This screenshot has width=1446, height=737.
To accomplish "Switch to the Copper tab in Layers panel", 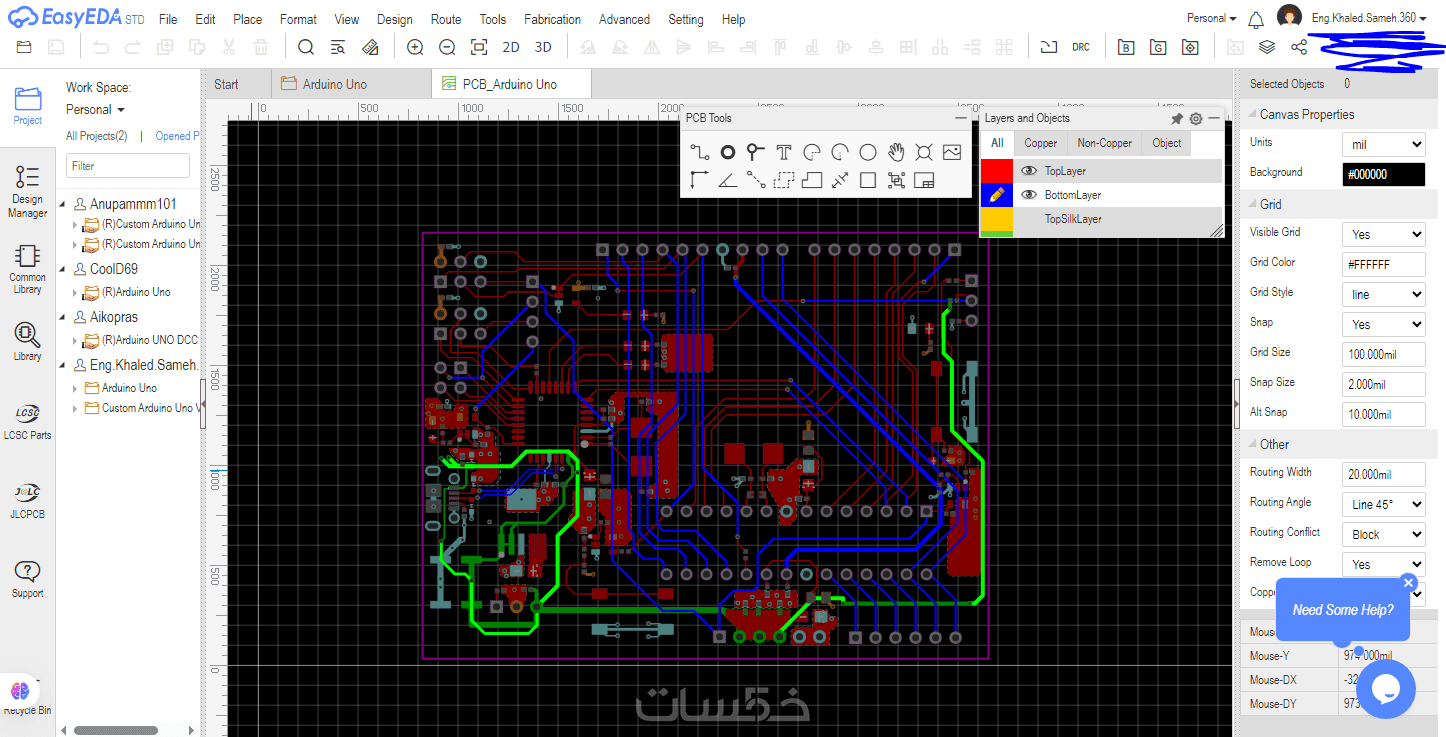I will pos(1041,143).
